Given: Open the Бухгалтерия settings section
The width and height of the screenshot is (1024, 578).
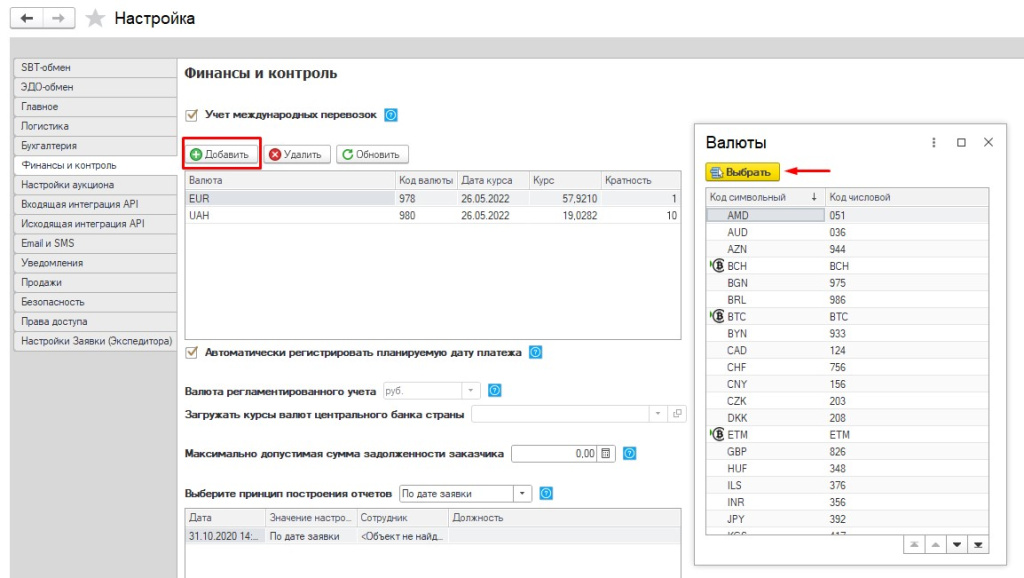Looking at the screenshot, I should [x=95, y=146].
